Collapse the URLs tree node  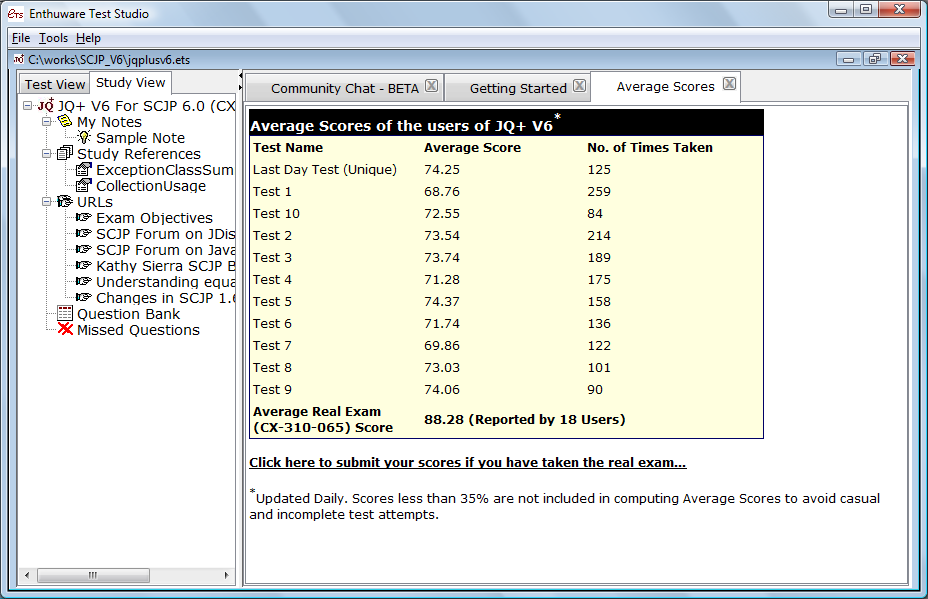(46, 201)
